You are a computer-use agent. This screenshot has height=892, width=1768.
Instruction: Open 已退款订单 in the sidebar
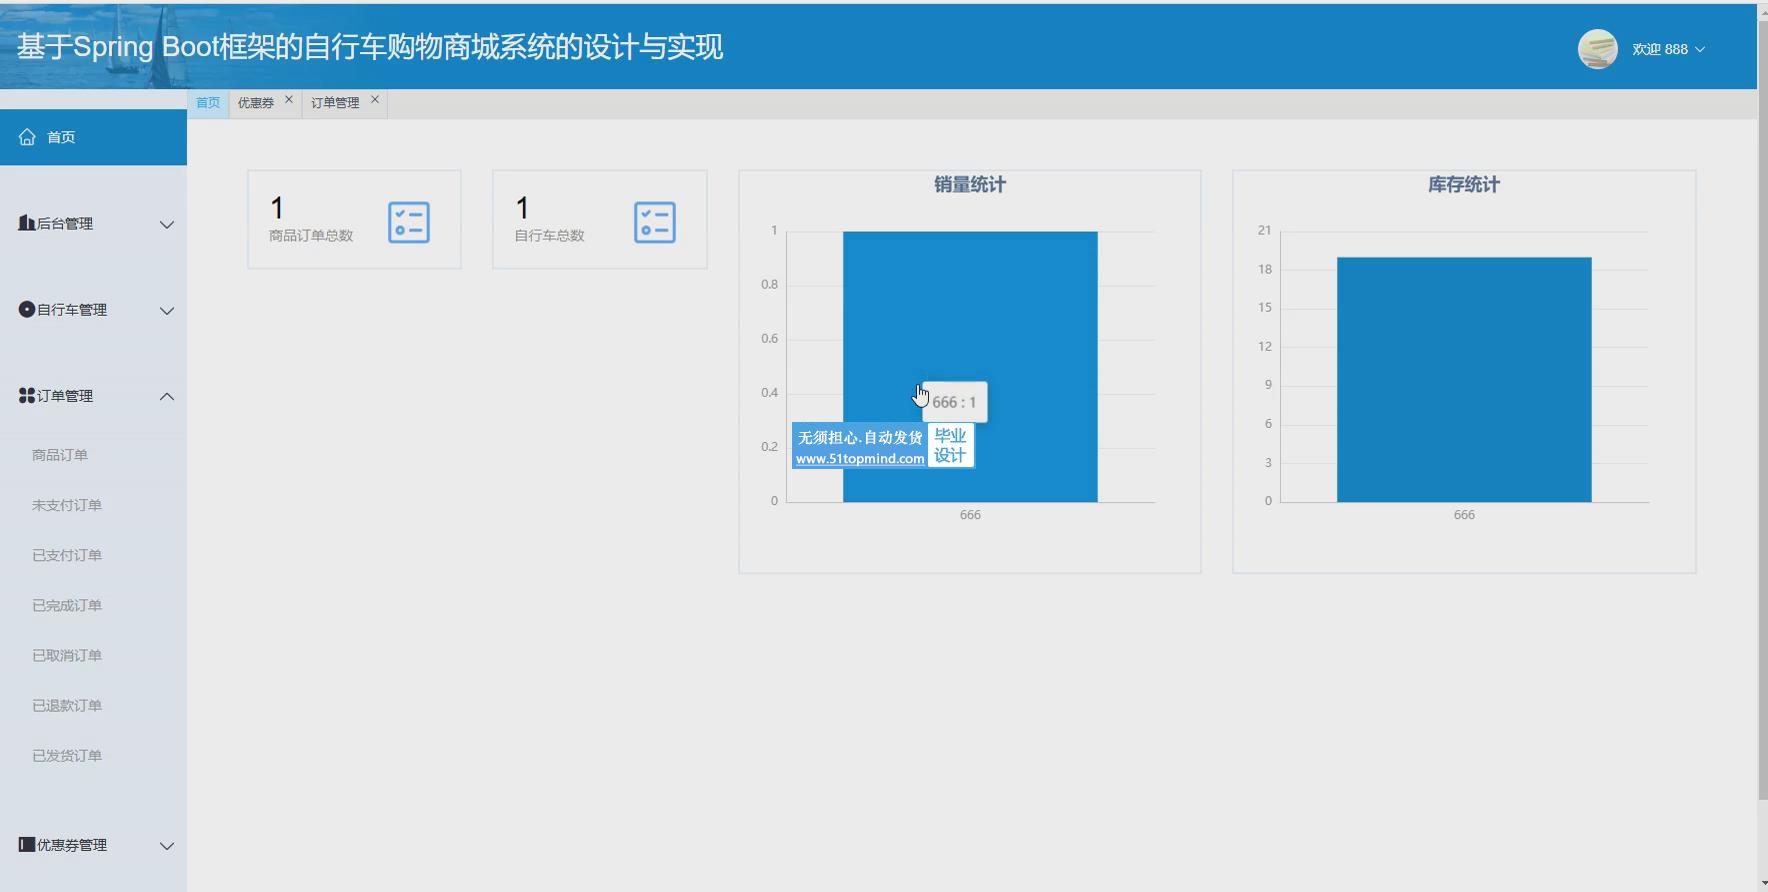tap(67, 706)
